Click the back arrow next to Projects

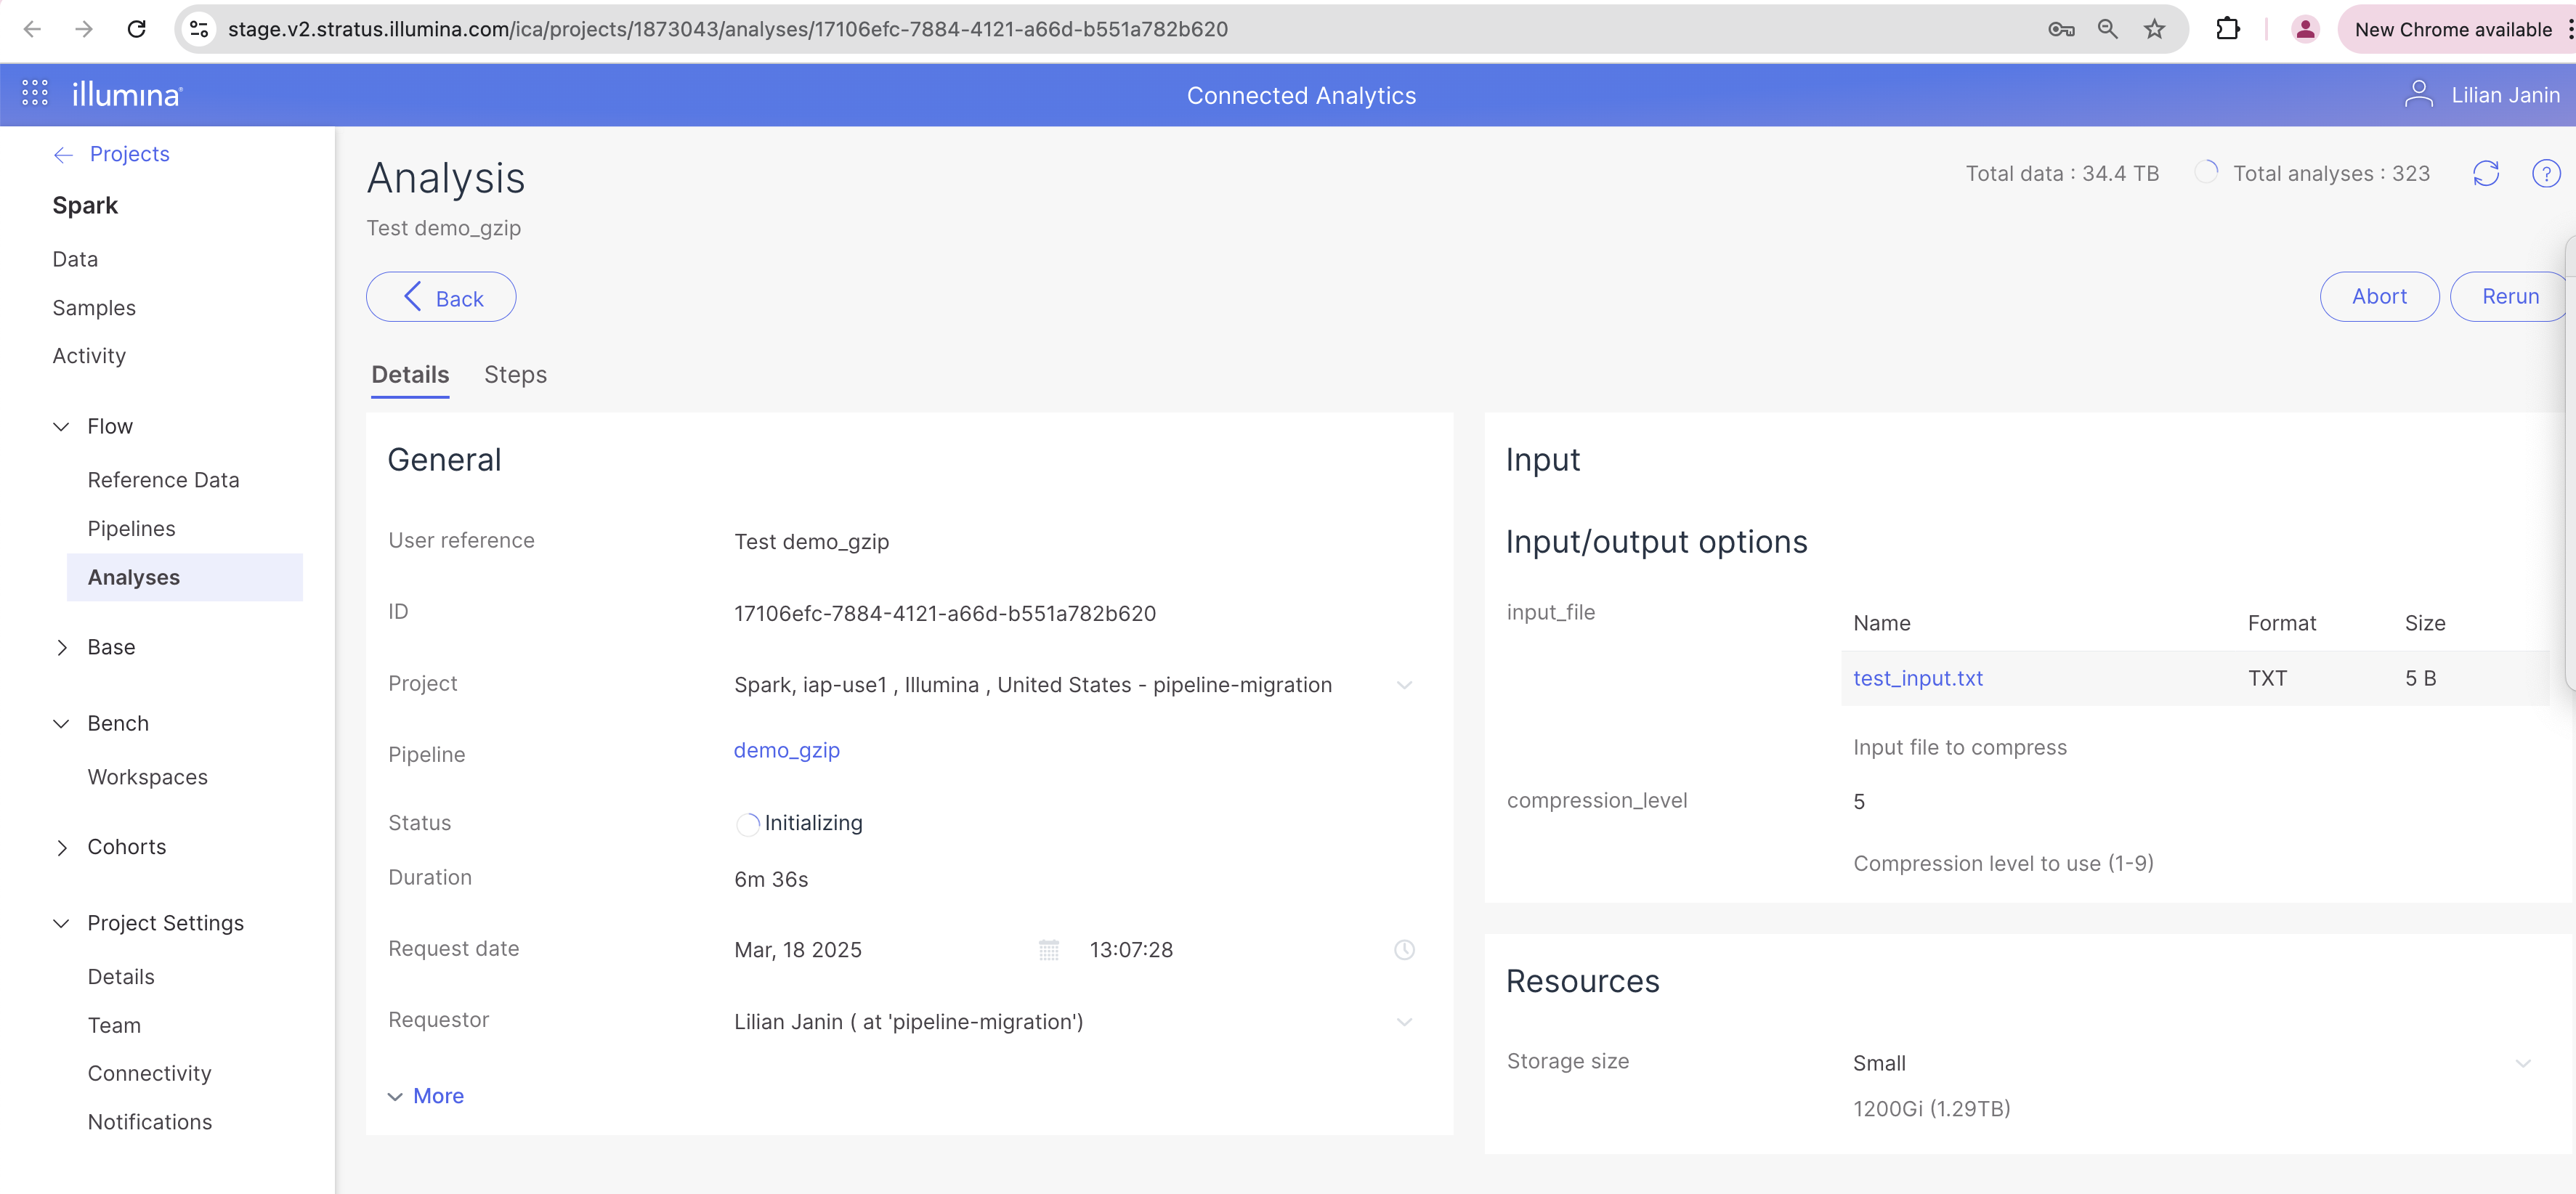tap(64, 154)
